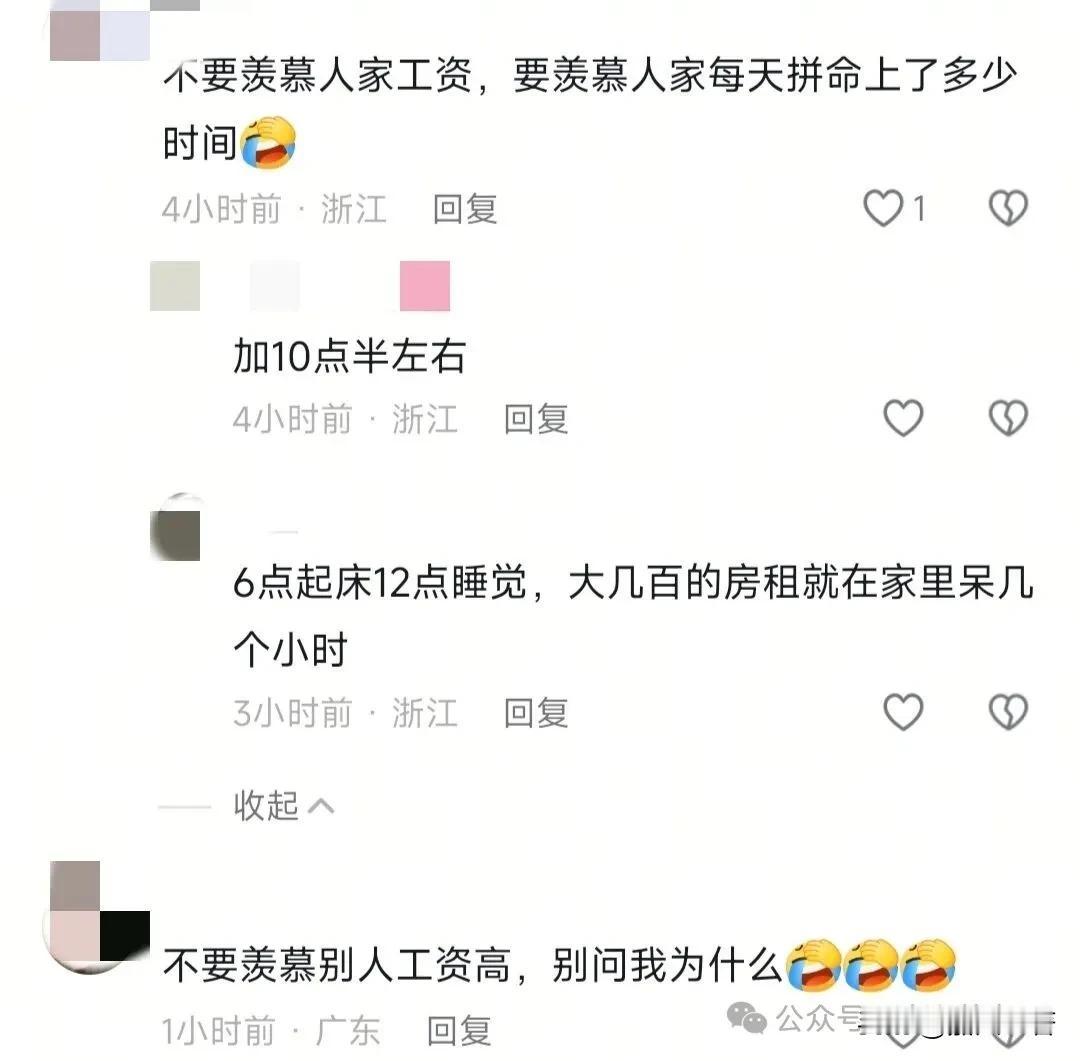Dislike the first comment with broken heart
This screenshot has width=1080, height=1061.
click(x=1008, y=208)
